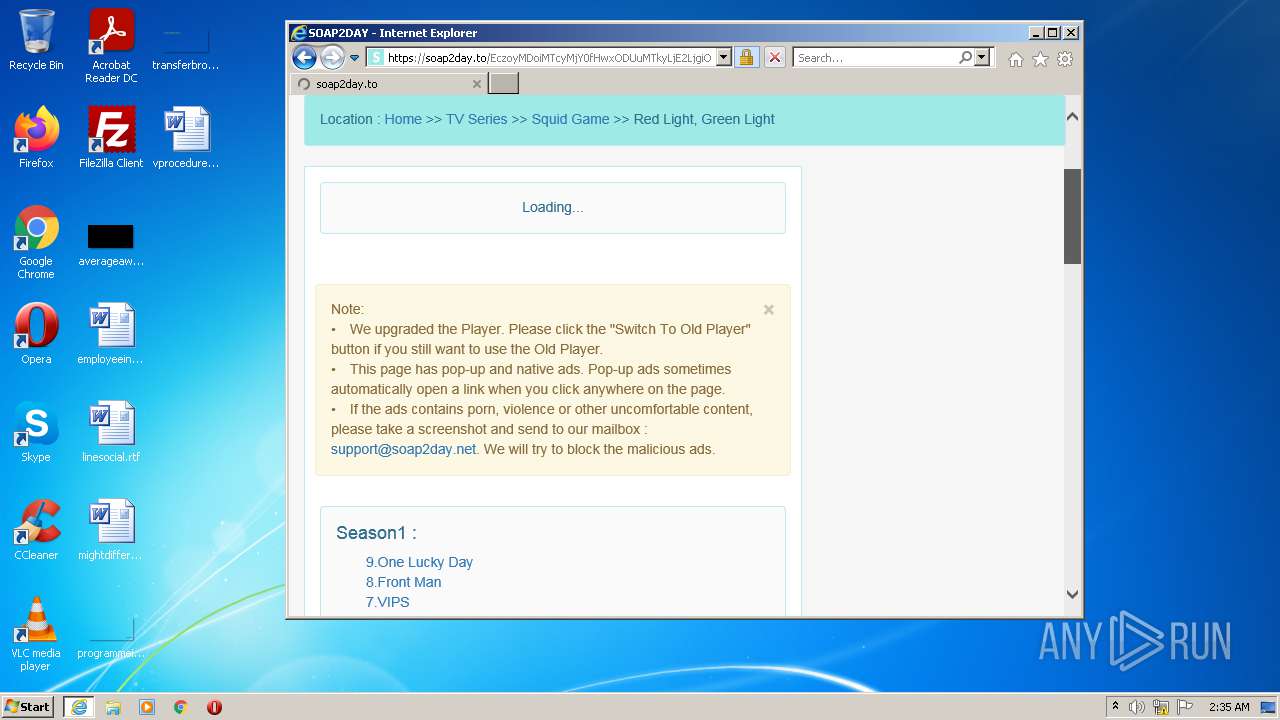This screenshot has height=720, width=1280.
Task: Click the Home breadcrumb link
Action: (403, 119)
